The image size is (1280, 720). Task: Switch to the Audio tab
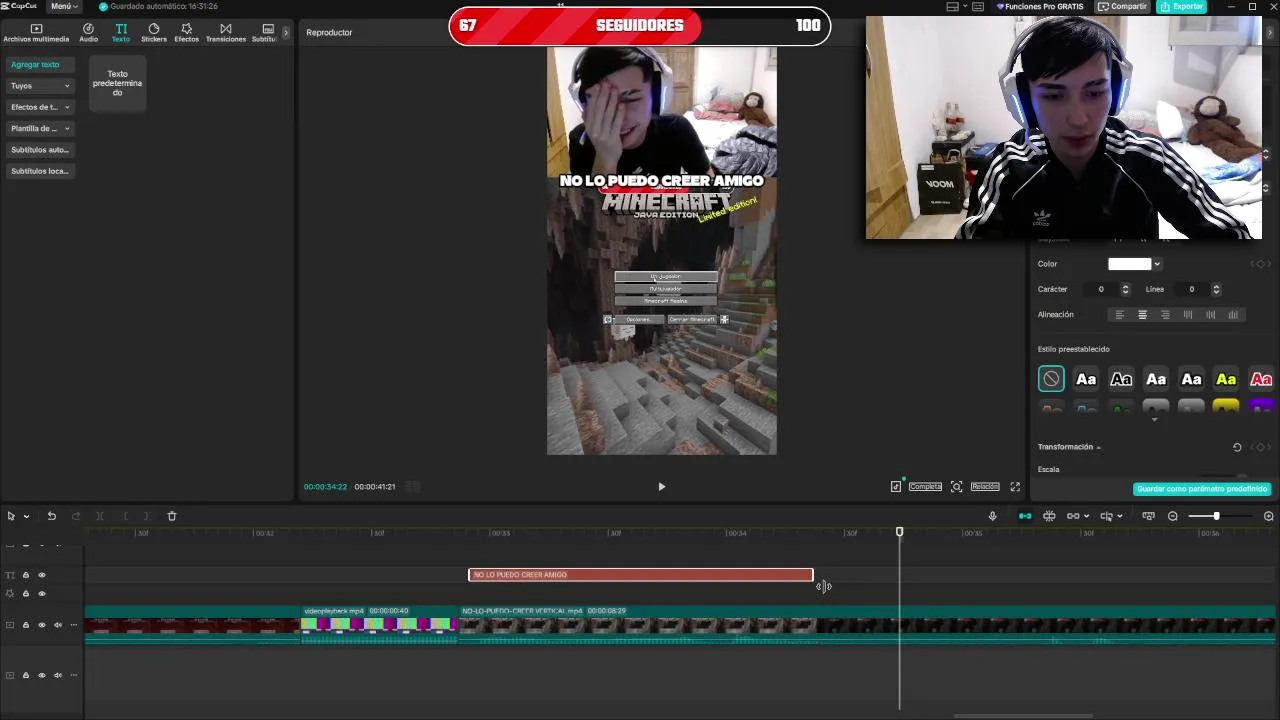pos(88,33)
